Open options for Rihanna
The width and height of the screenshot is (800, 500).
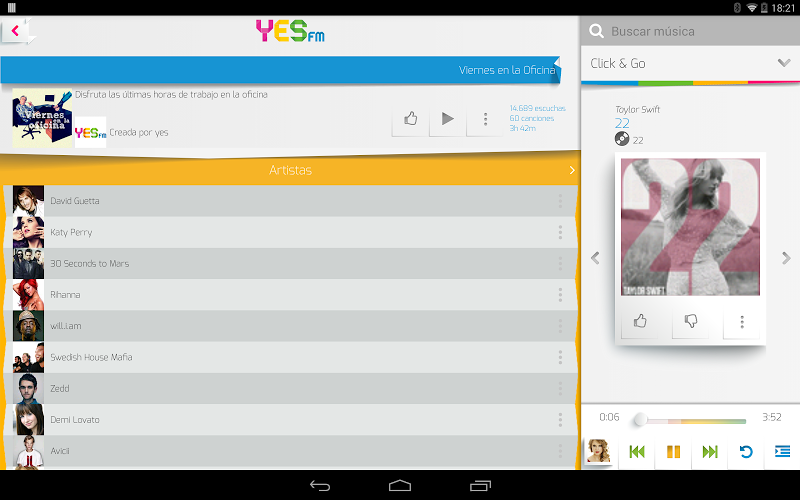[560, 294]
